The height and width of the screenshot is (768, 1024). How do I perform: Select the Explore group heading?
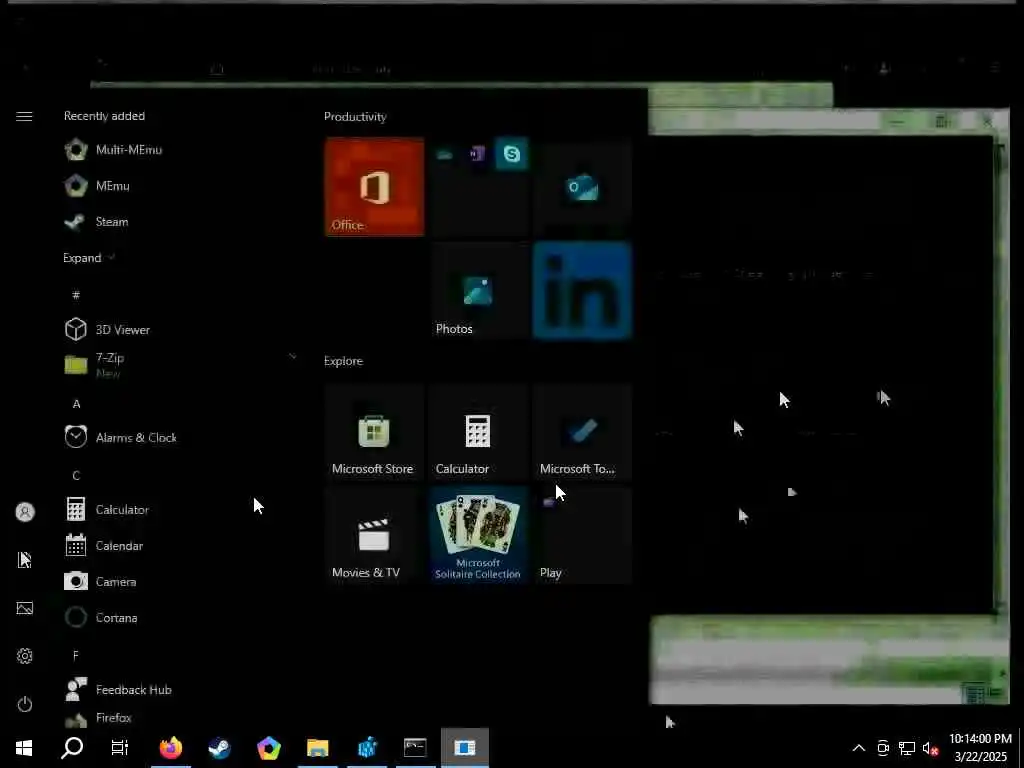point(344,361)
